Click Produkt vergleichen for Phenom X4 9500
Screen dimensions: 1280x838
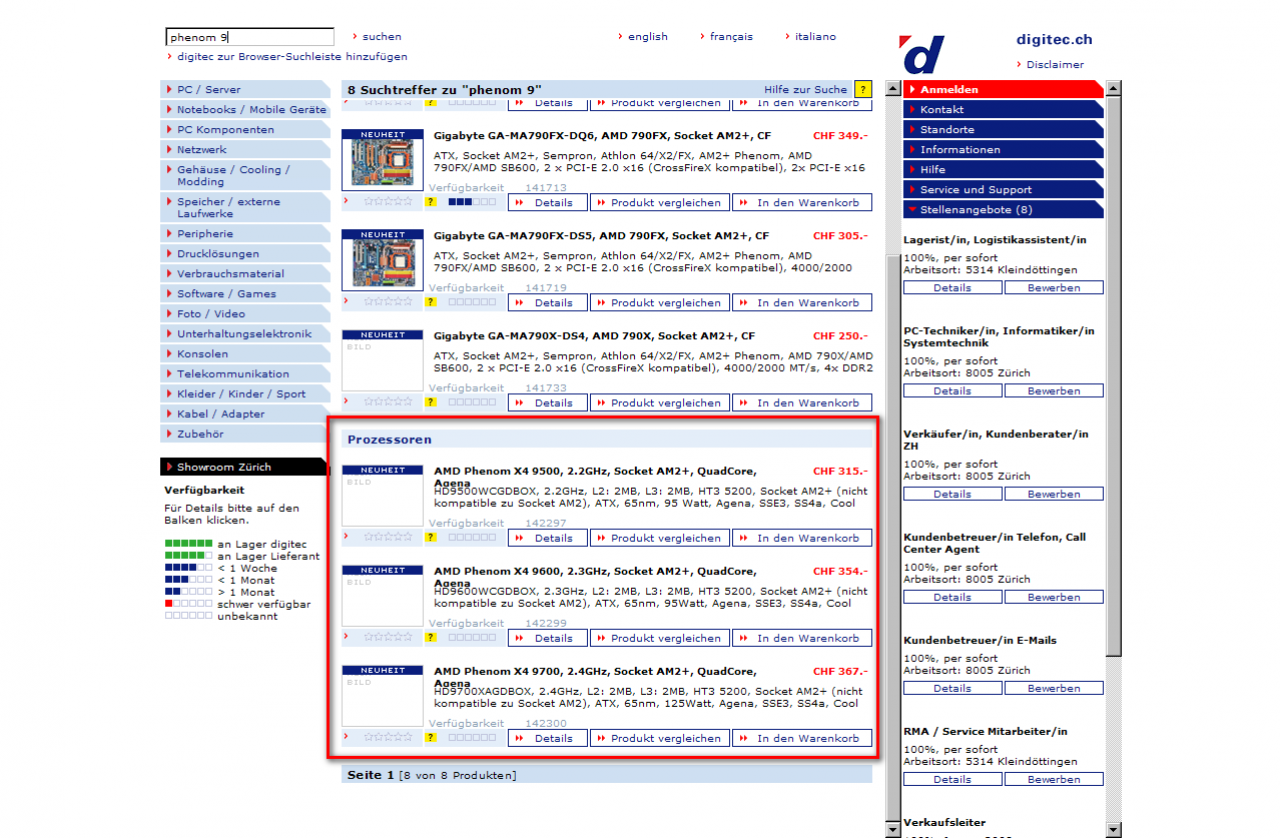click(659, 538)
